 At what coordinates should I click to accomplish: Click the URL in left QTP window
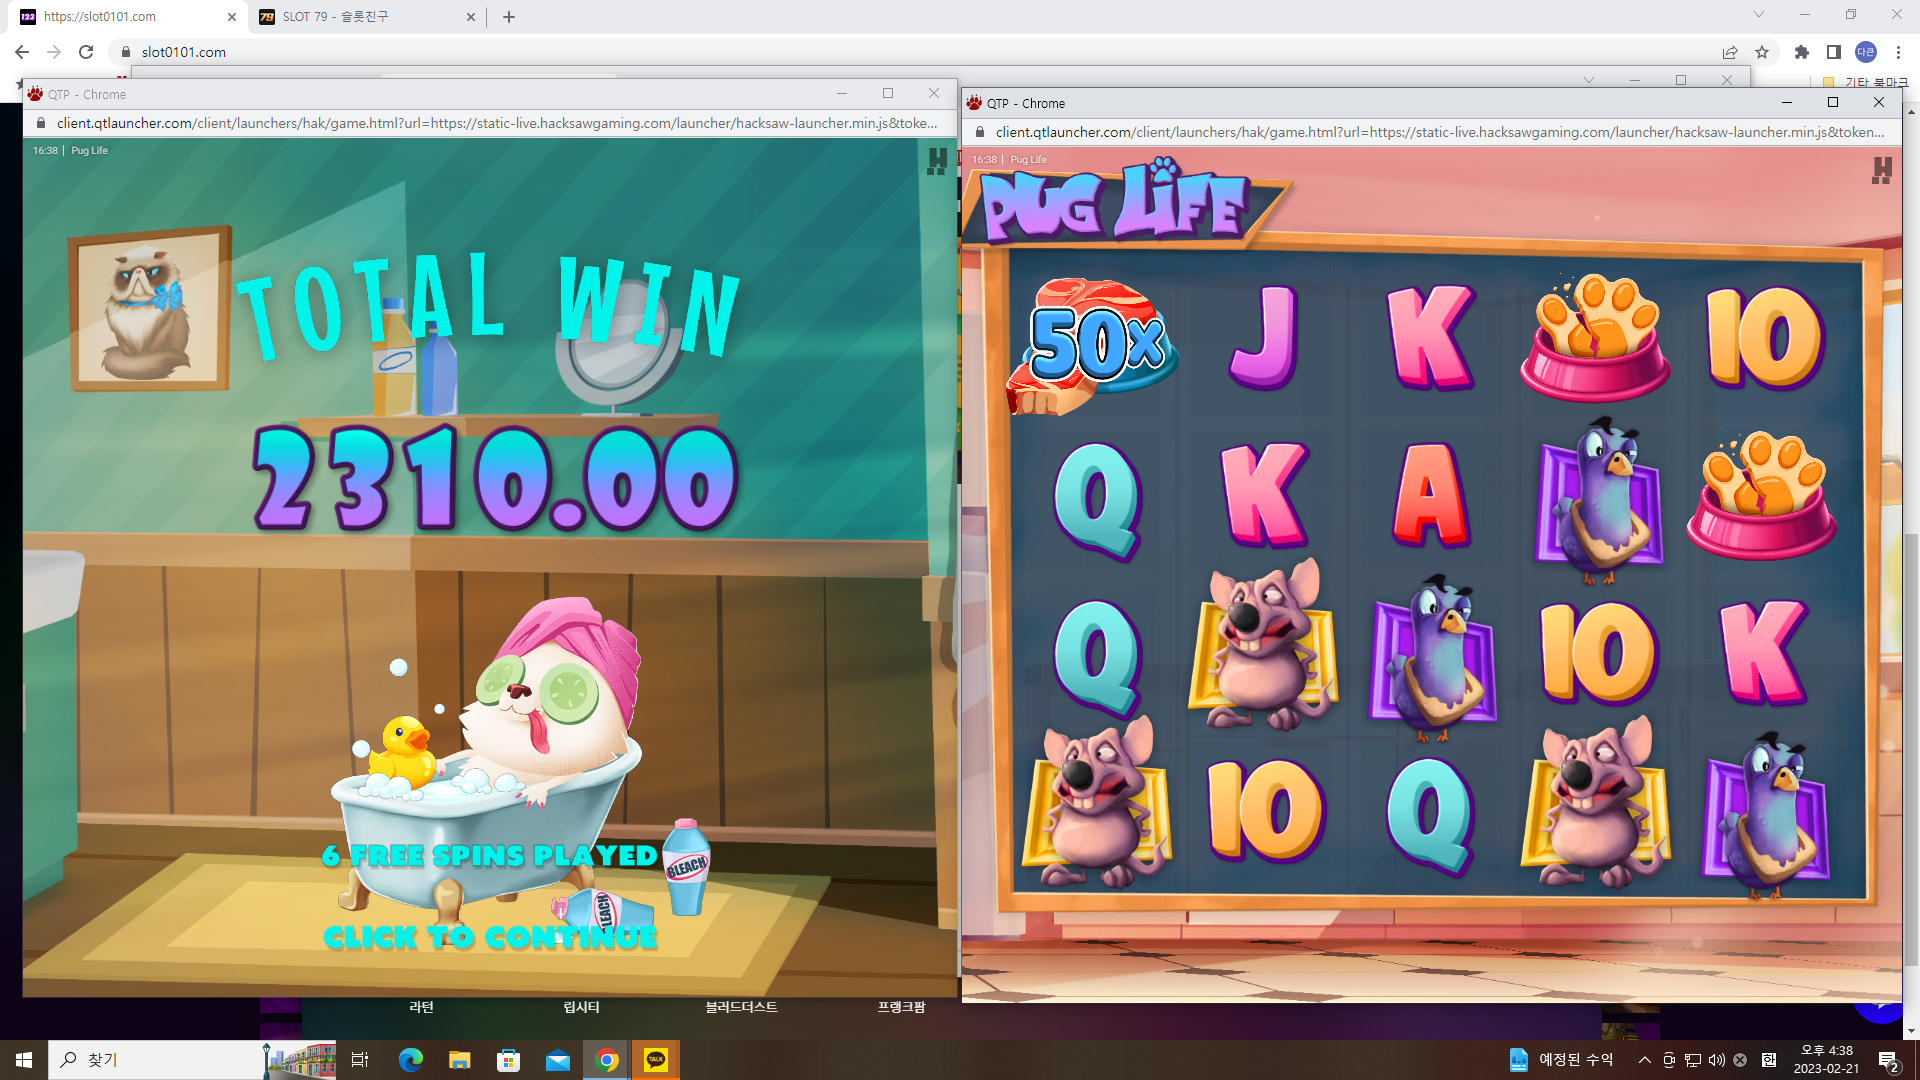(x=497, y=123)
